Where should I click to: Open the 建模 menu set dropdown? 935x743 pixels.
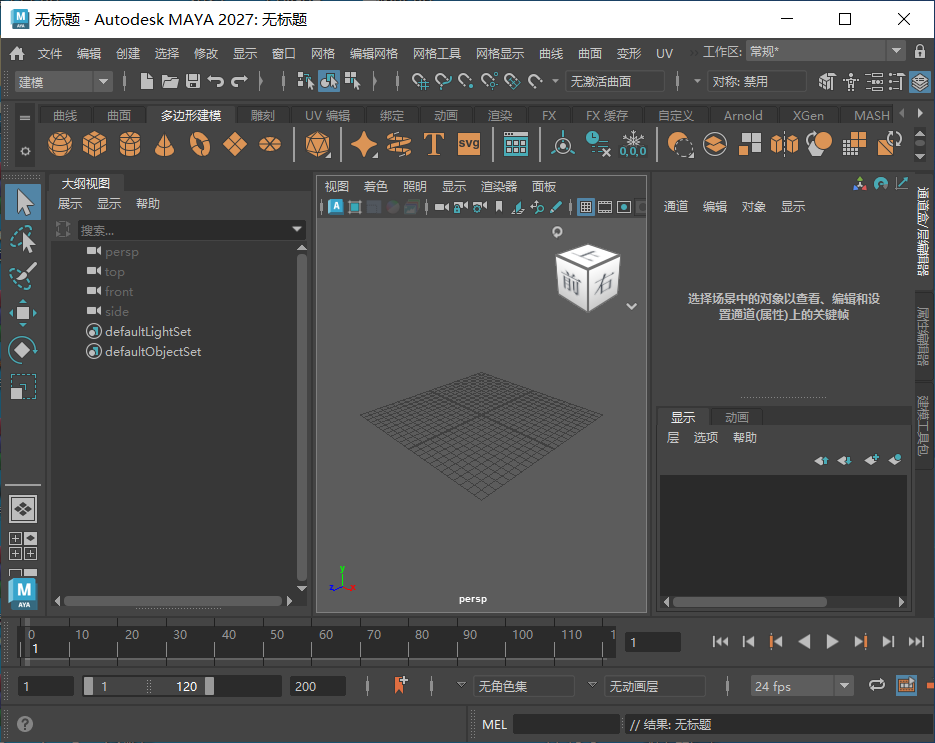[60, 81]
